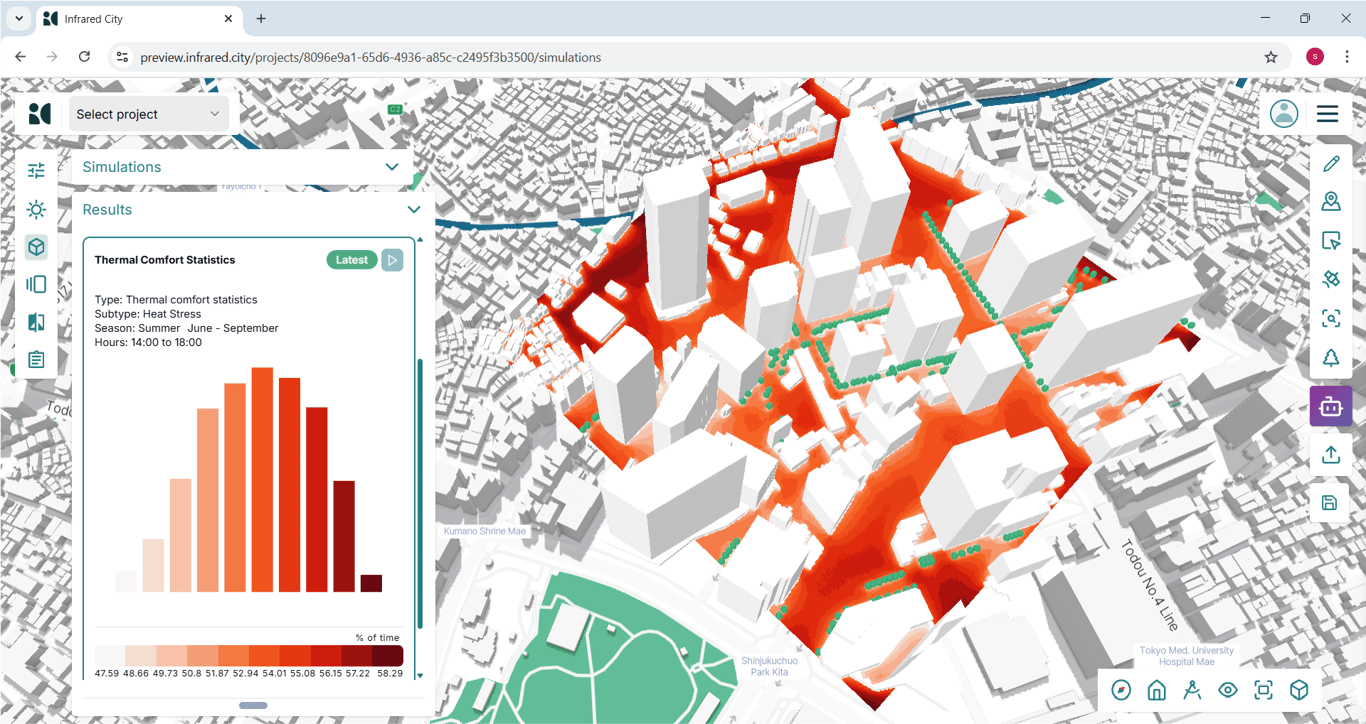
Task: Click the Season: Summer June - September text
Action: coord(187,328)
